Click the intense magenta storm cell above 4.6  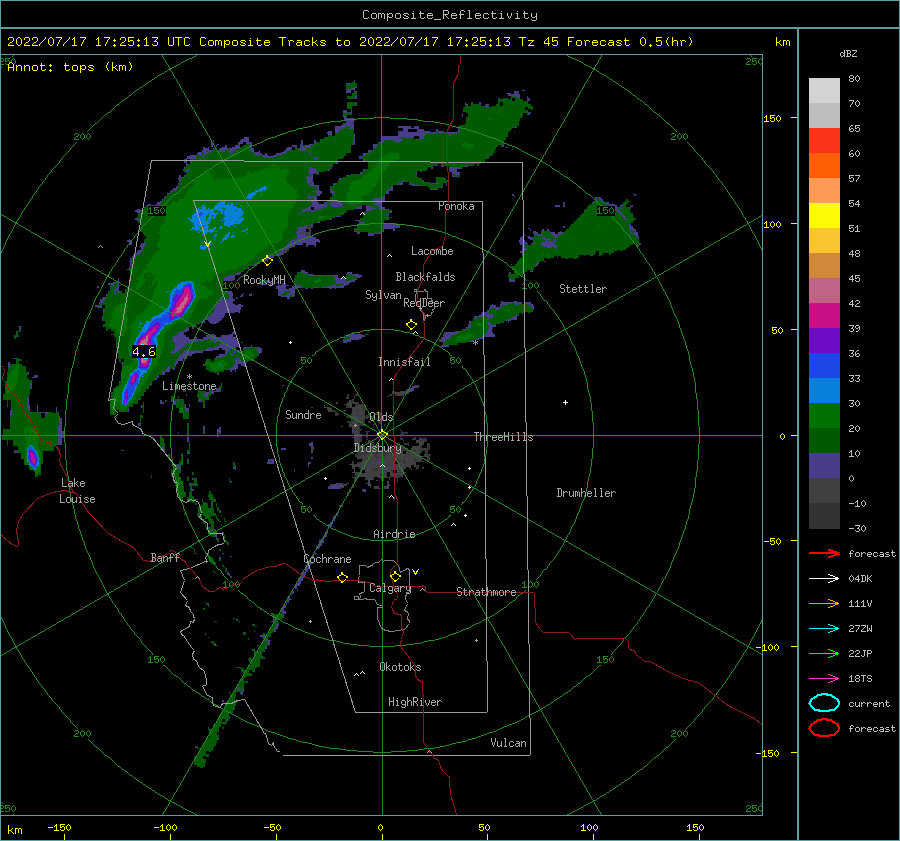[x=183, y=299]
